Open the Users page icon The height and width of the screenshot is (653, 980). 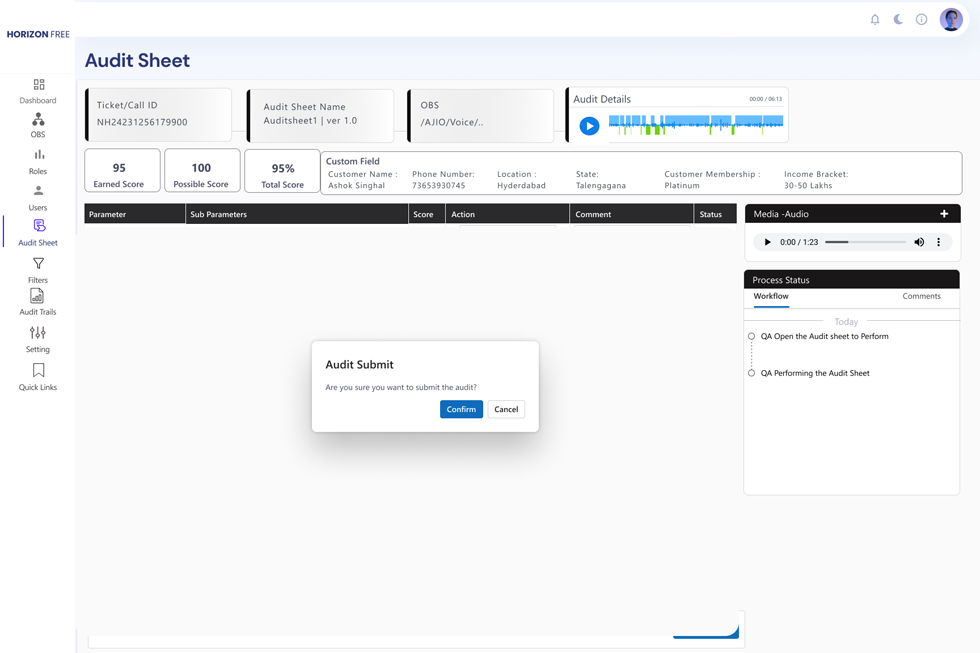(x=38, y=191)
